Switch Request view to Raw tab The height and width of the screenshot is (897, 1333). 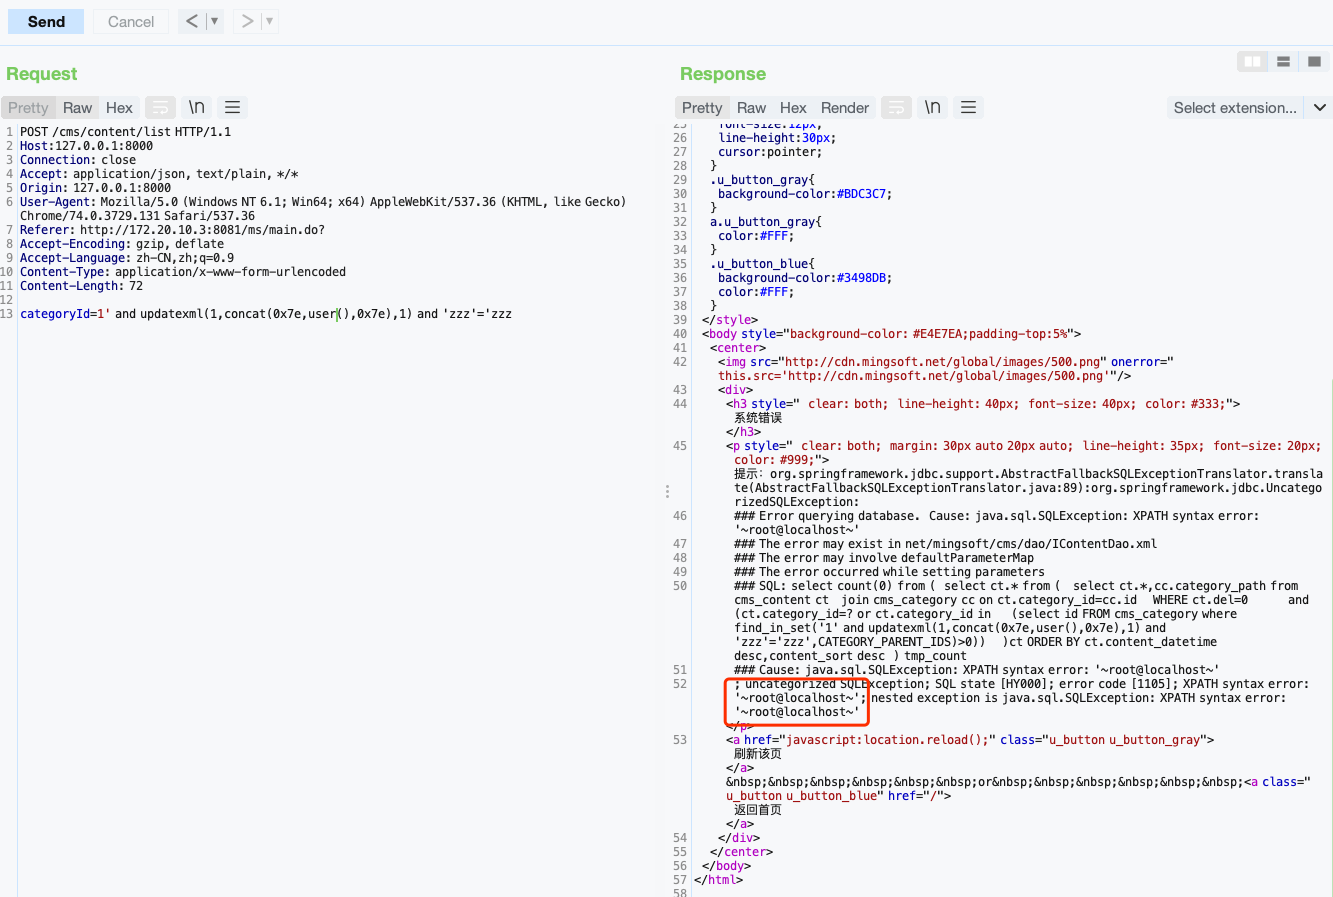coord(77,108)
